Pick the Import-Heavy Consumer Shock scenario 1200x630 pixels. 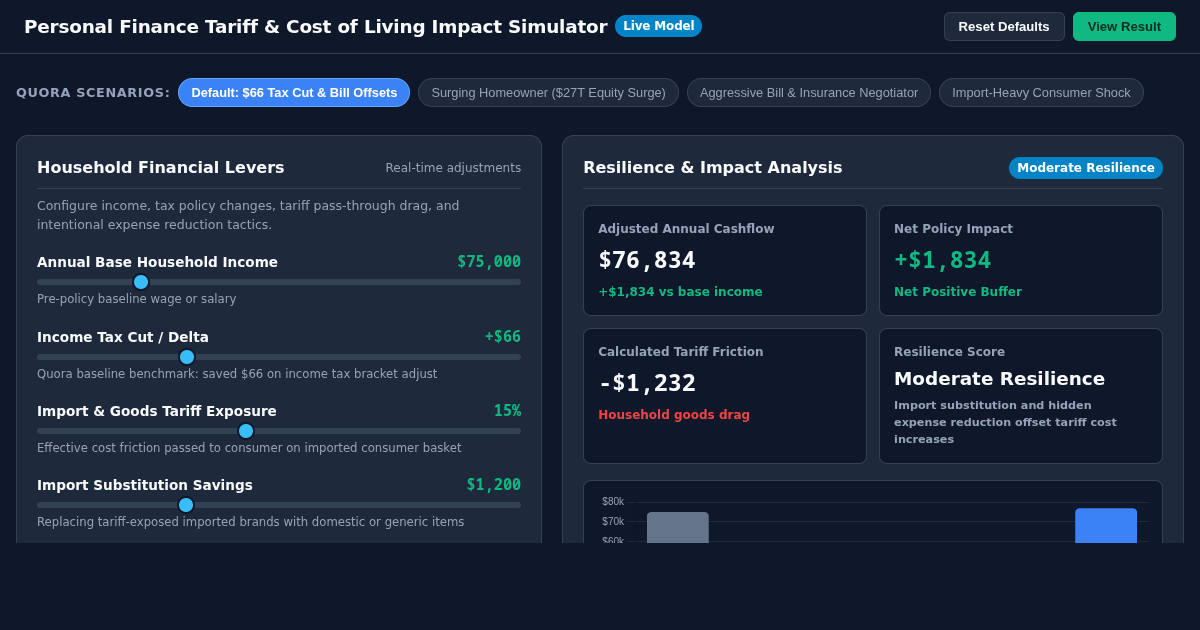1041,93
